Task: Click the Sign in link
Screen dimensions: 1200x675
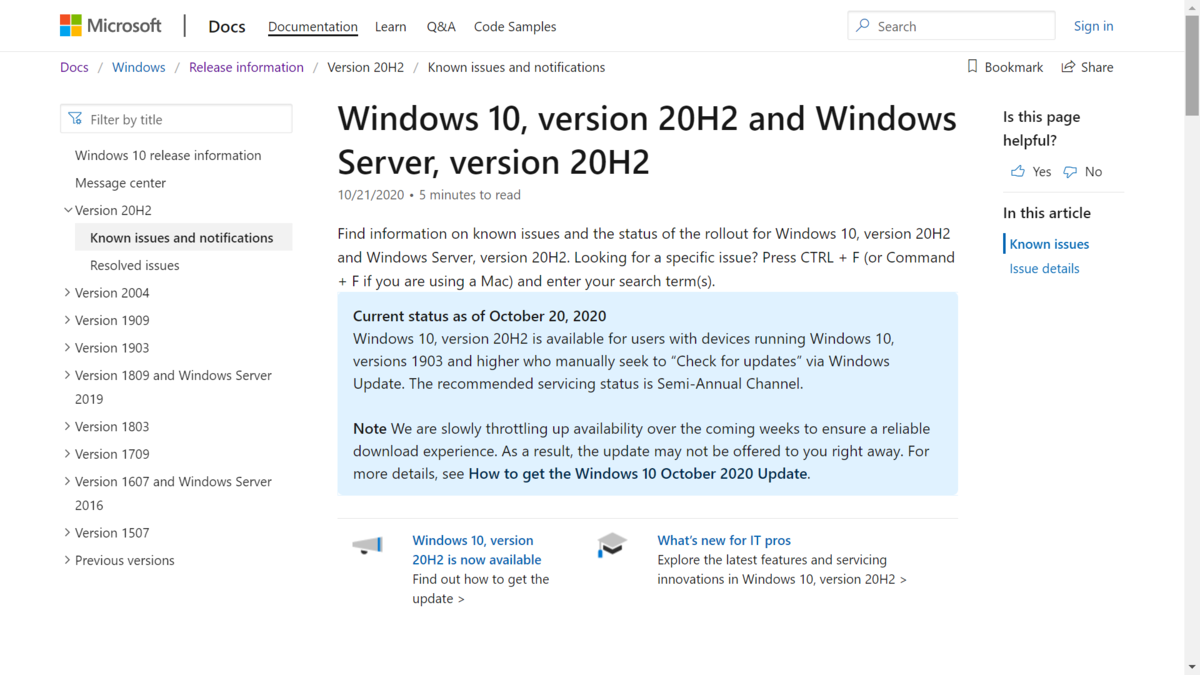Action: click(1093, 26)
